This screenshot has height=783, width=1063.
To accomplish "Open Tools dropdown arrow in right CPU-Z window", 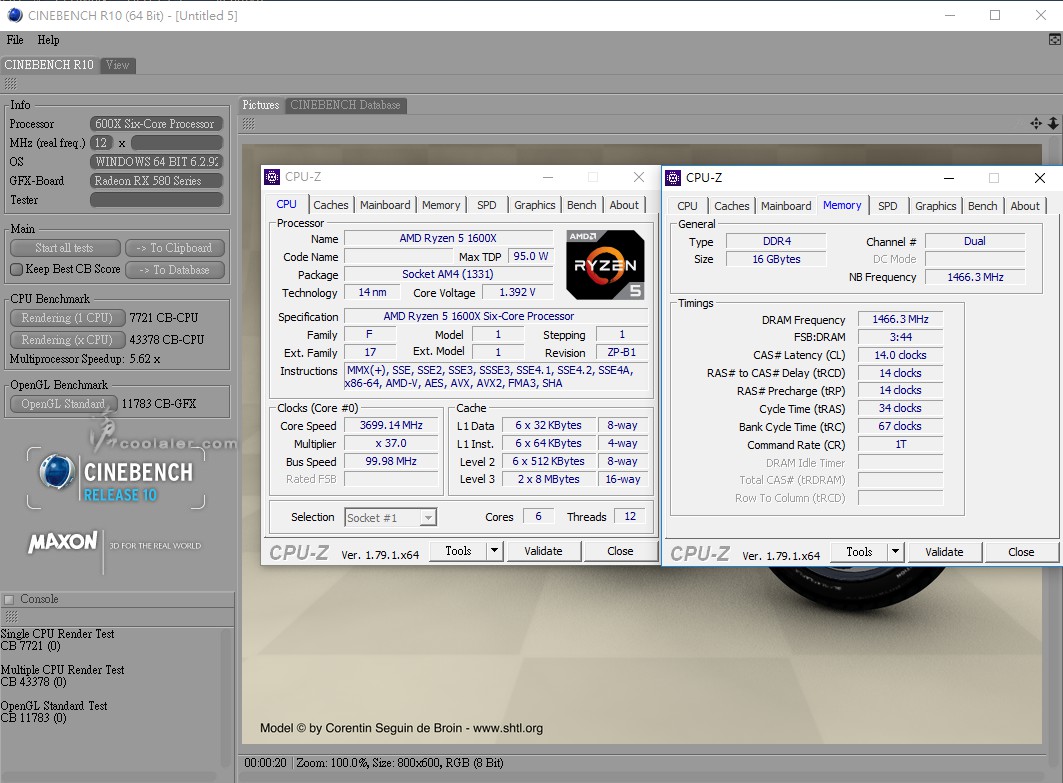I will click(895, 552).
